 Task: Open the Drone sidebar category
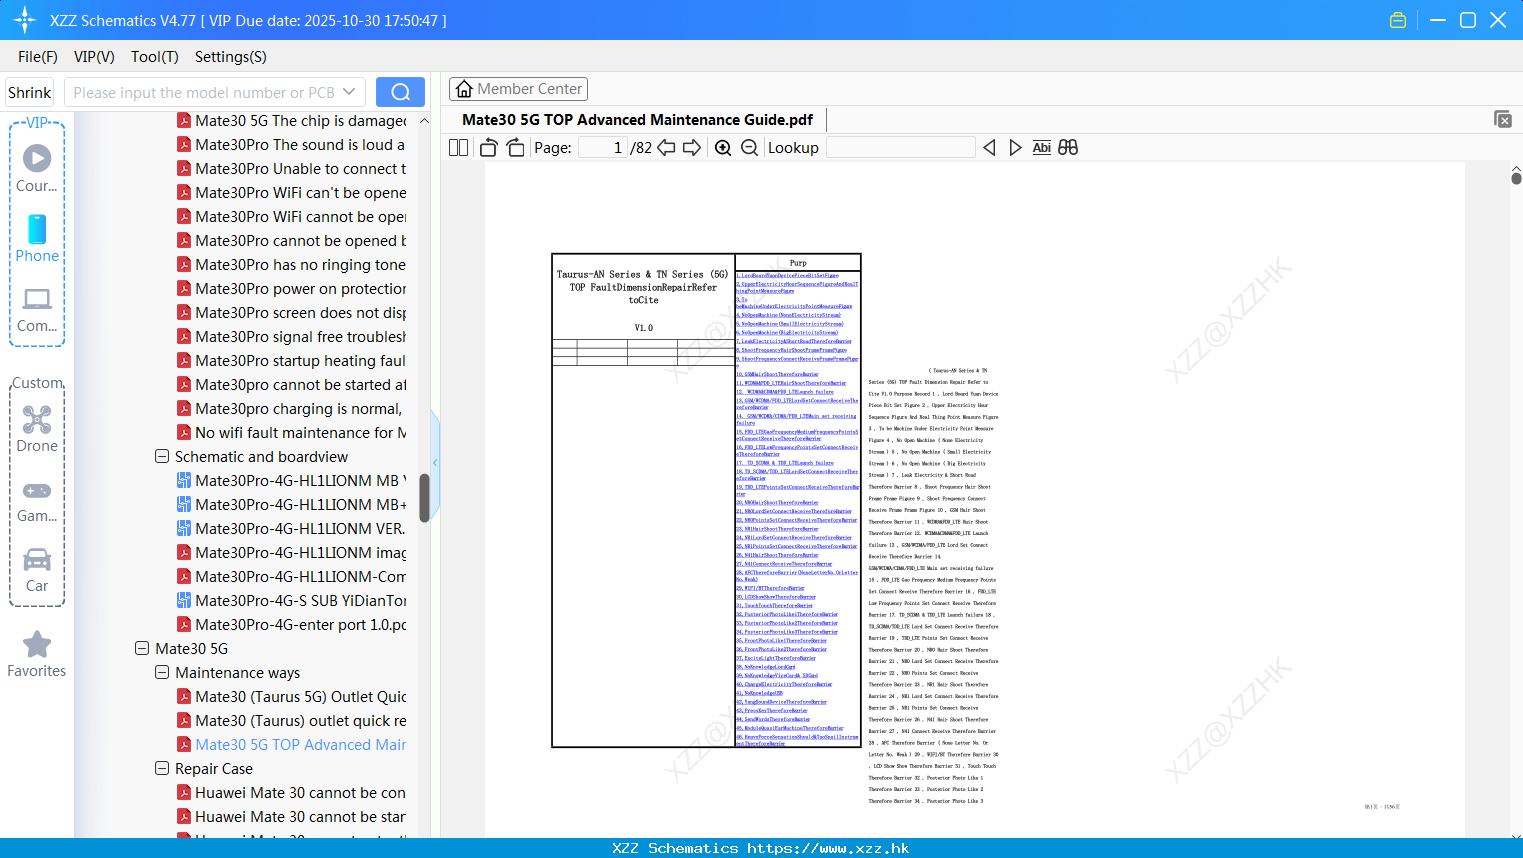pos(37,428)
